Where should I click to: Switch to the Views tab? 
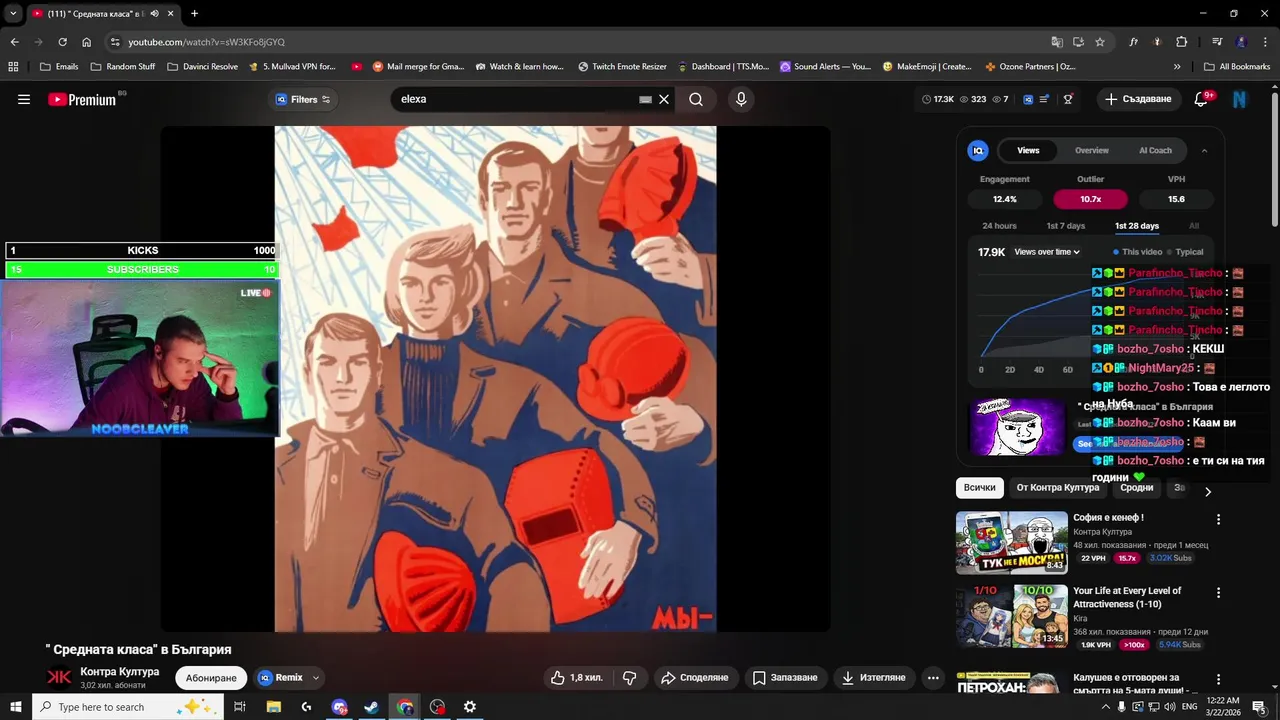point(1028,150)
